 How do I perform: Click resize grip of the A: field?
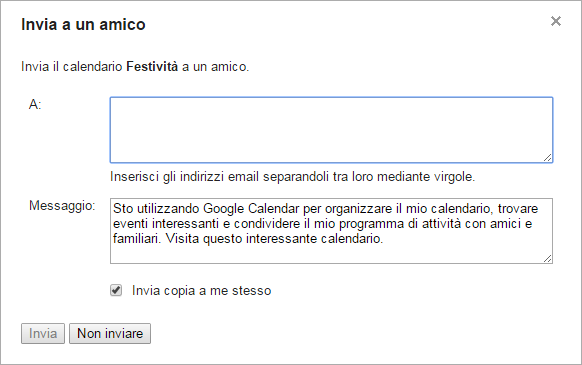coord(548,158)
